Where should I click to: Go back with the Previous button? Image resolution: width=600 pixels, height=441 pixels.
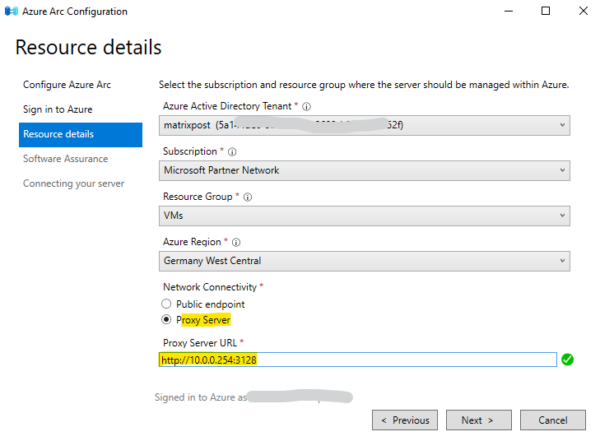(x=404, y=420)
